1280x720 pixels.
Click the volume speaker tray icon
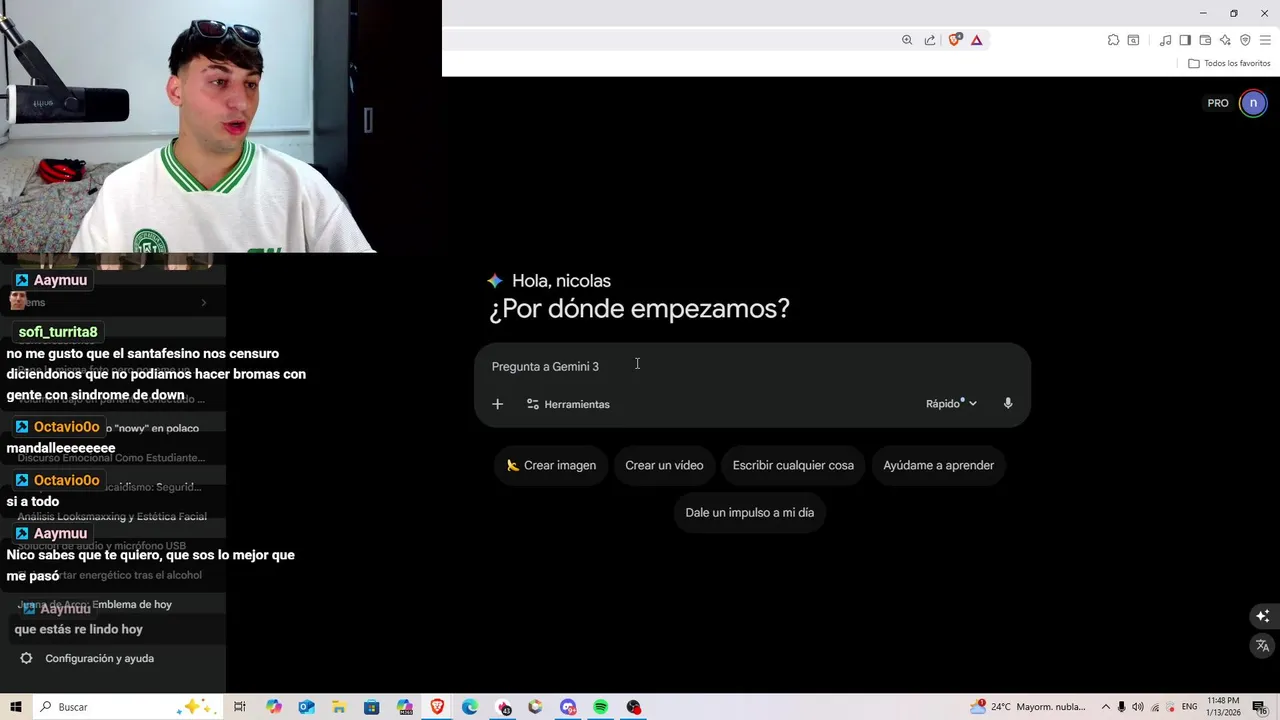coord(1138,707)
